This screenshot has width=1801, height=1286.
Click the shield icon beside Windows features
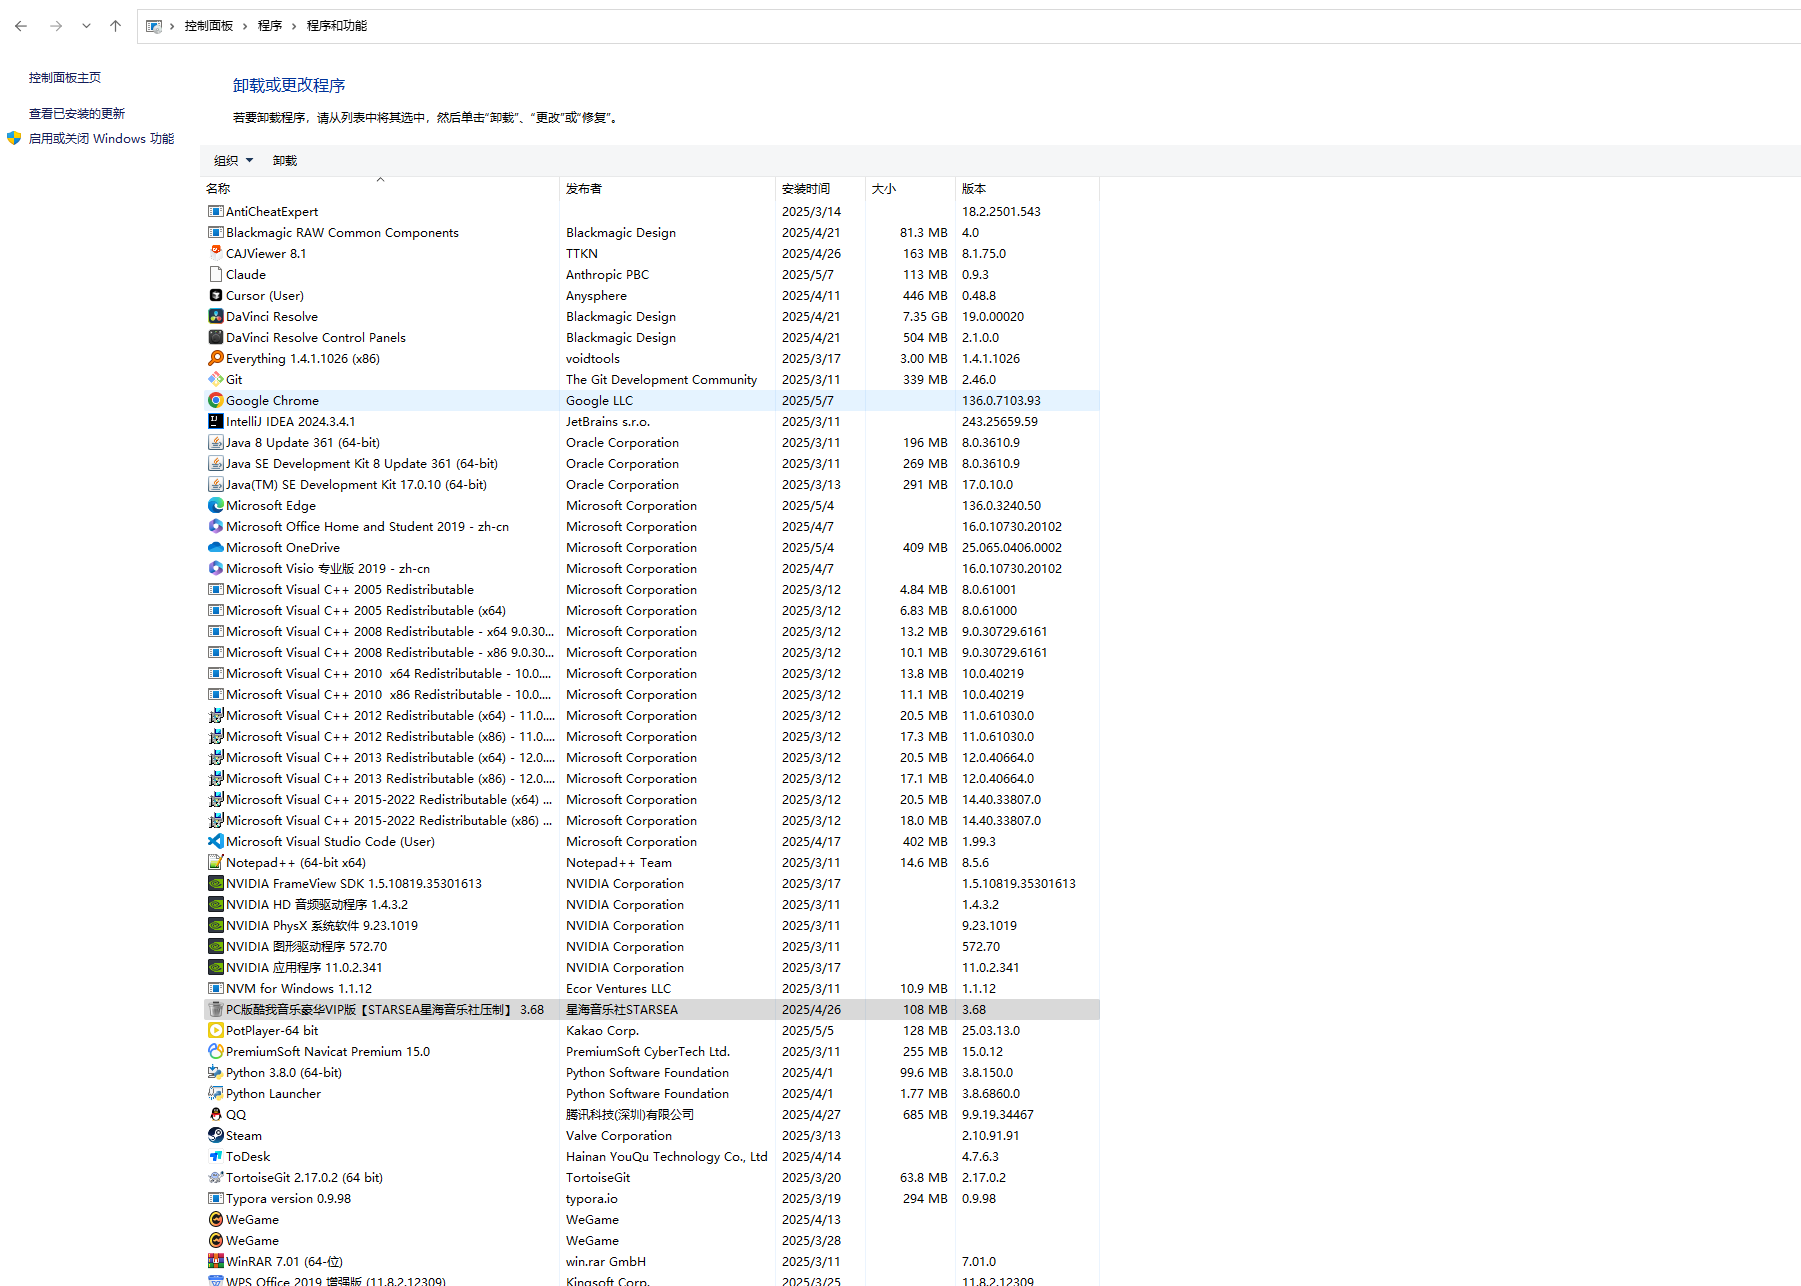(x=14, y=138)
